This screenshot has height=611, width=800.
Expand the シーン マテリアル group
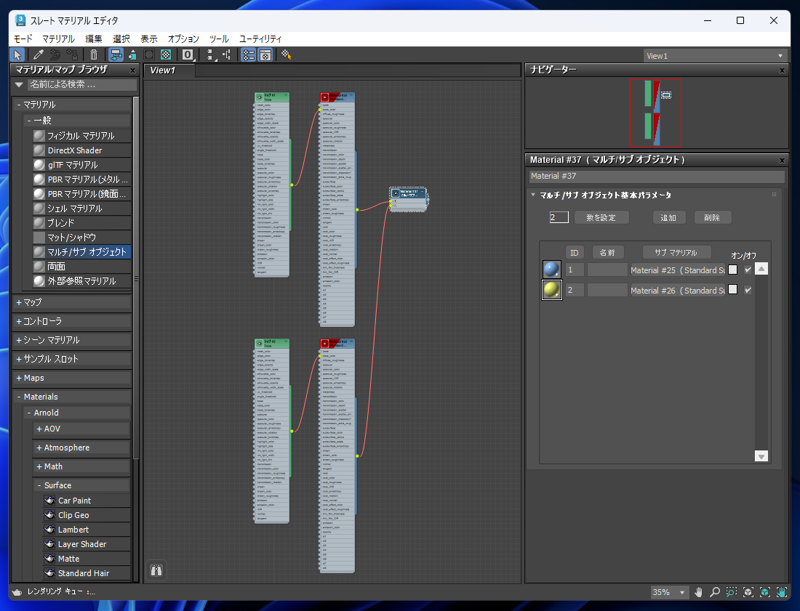tap(72, 340)
